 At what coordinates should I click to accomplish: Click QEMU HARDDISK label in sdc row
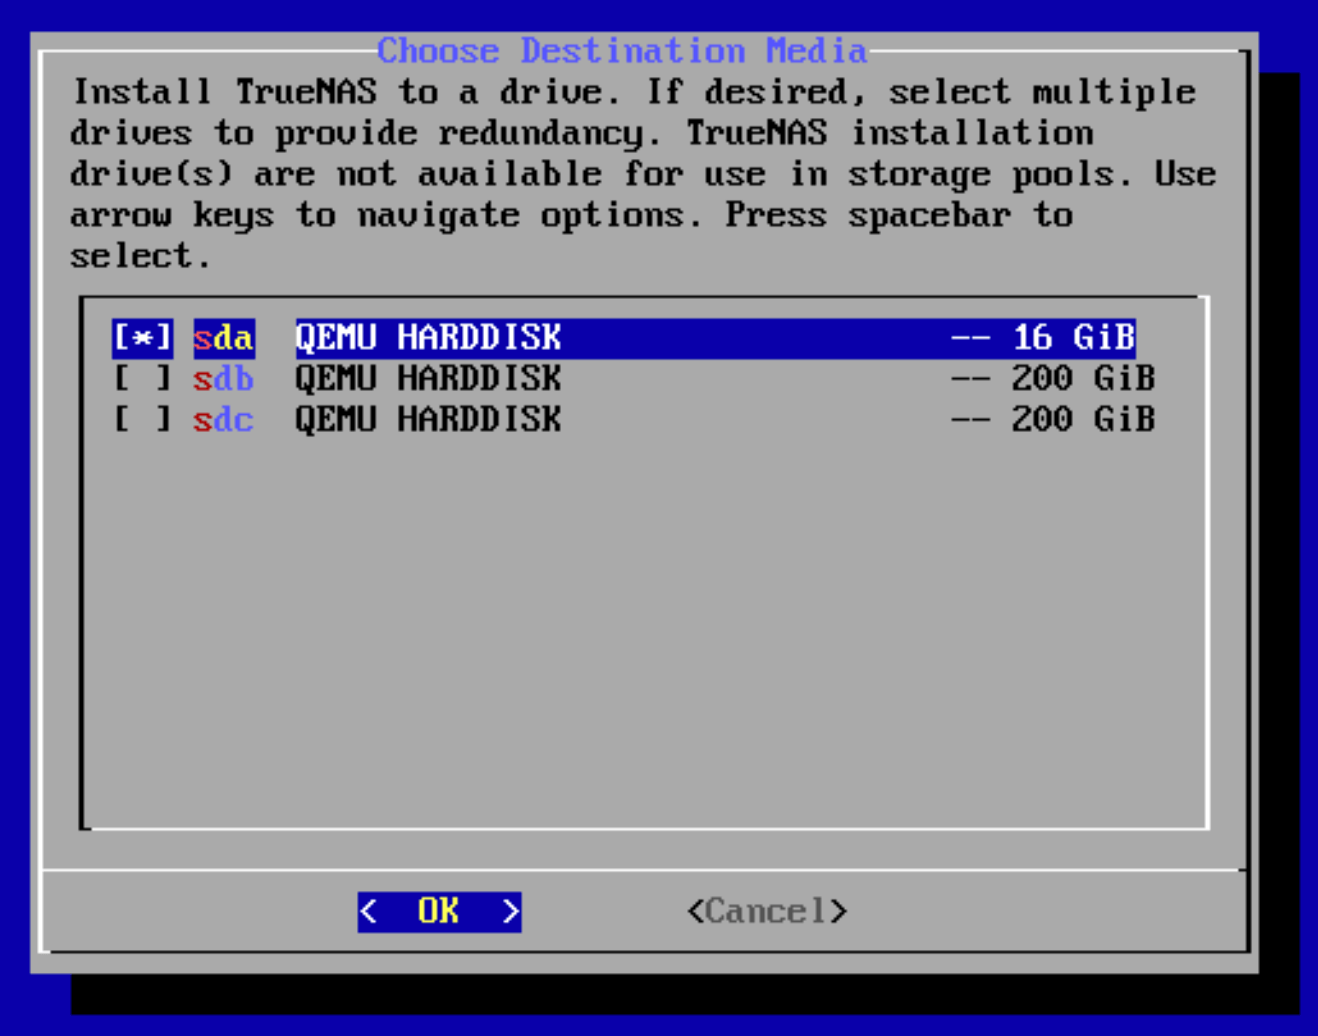click(428, 420)
